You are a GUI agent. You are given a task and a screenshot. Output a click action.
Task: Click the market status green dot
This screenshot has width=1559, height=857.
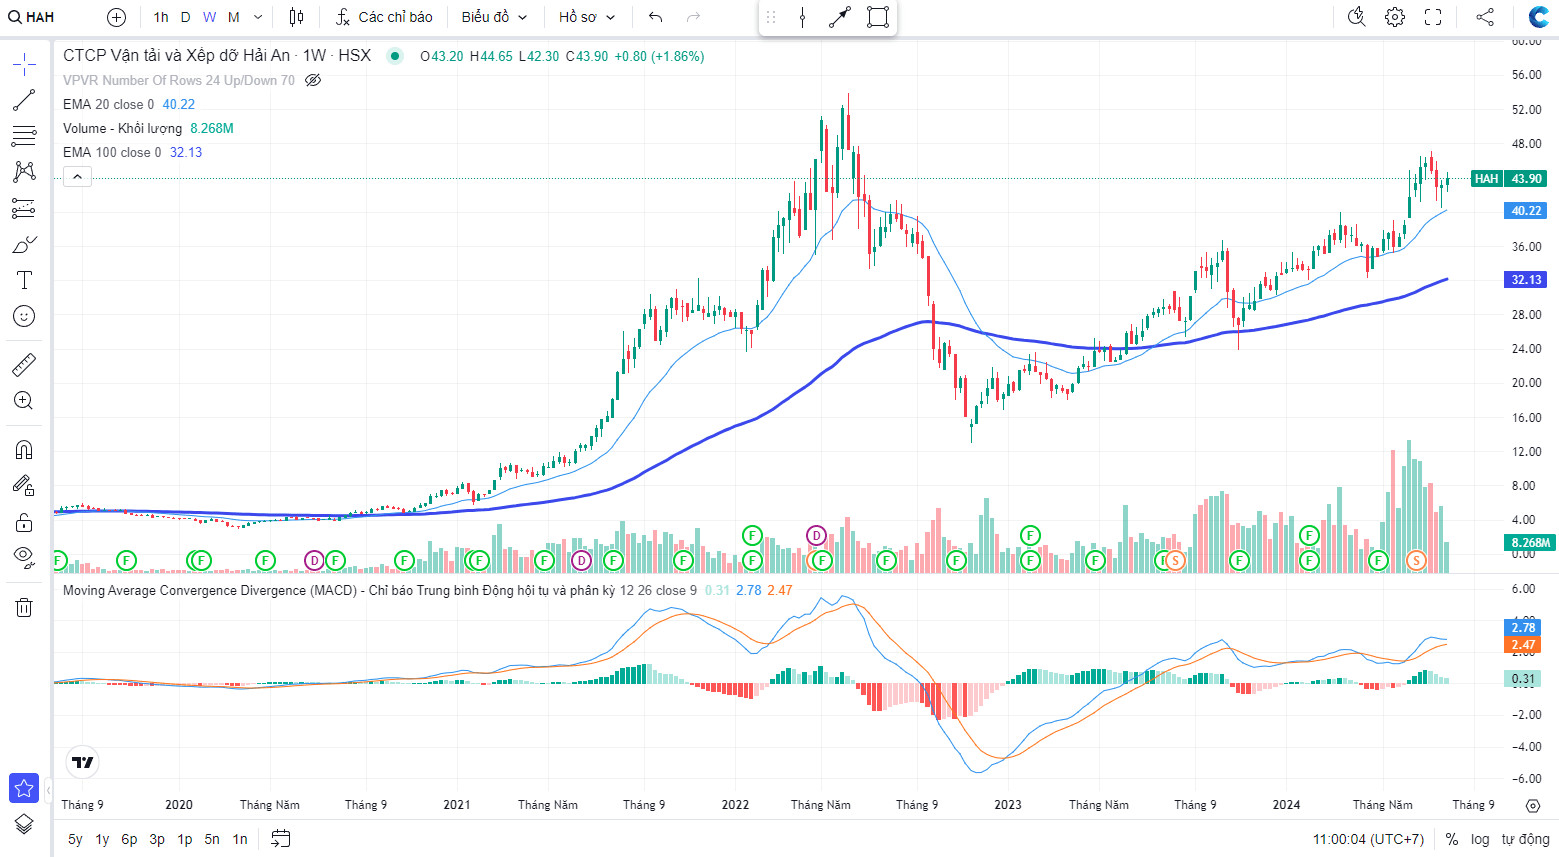pyautogui.click(x=395, y=56)
